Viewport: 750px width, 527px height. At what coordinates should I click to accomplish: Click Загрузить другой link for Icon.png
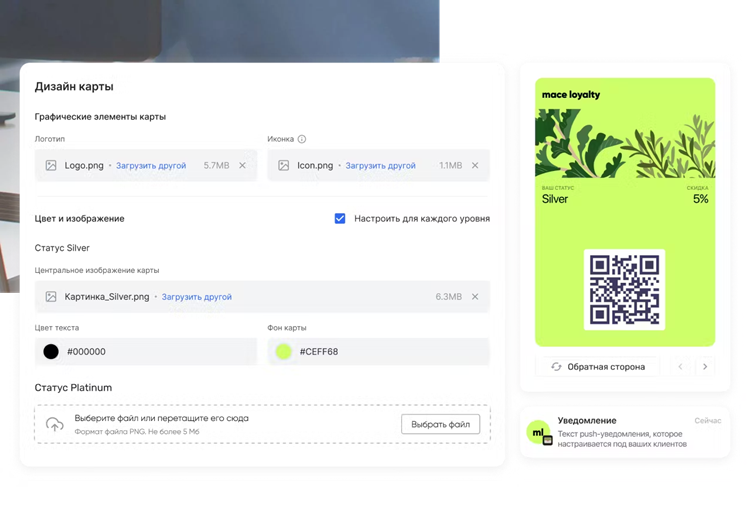pos(380,166)
